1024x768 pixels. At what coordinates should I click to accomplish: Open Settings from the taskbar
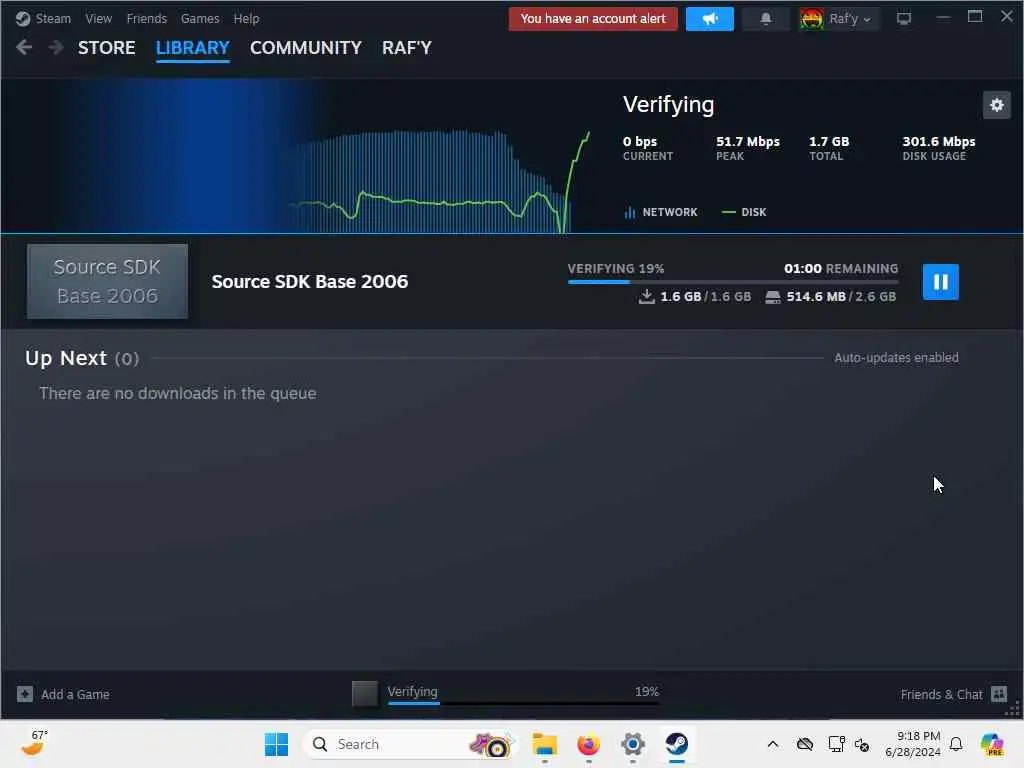pyautogui.click(x=633, y=744)
